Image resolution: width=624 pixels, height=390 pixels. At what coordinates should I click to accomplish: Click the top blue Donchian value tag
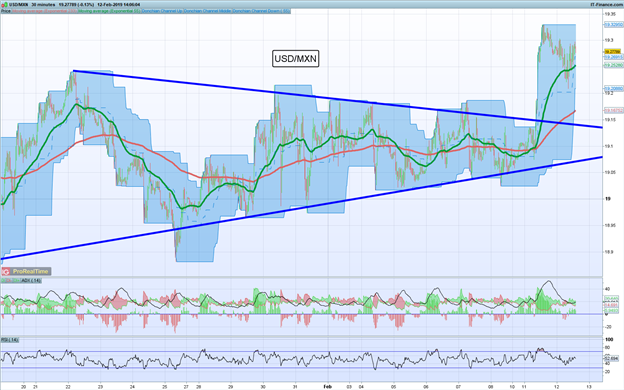[x=614, y=25]
